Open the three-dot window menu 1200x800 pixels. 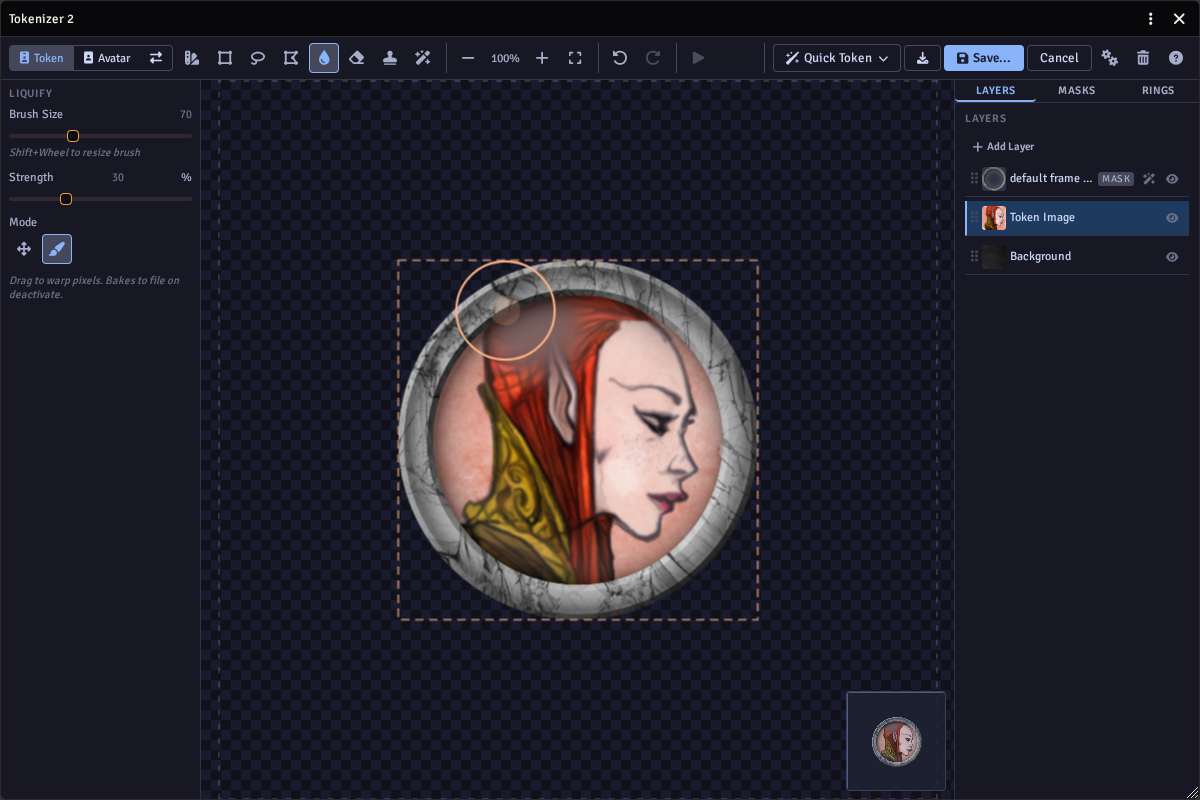pos(1151,19)
